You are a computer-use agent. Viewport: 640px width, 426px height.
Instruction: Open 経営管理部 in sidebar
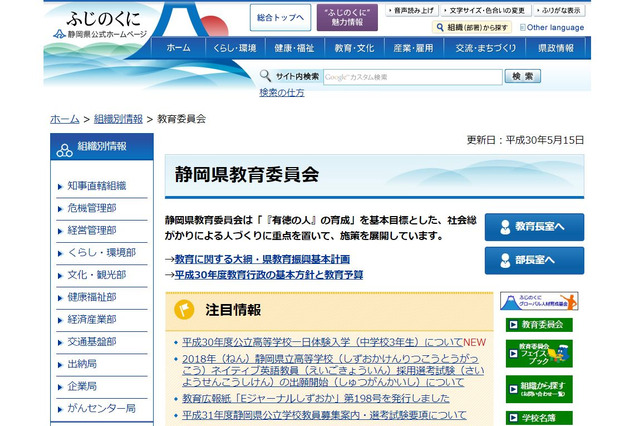92,231
